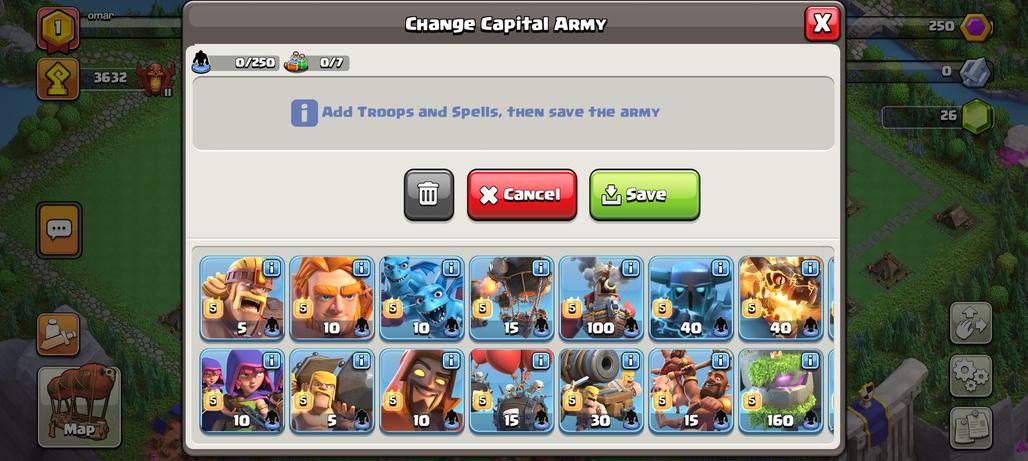The width and height of the screenshot is (1028, 461).
Task: Clear army with trash can button
Action: (429, 195)
